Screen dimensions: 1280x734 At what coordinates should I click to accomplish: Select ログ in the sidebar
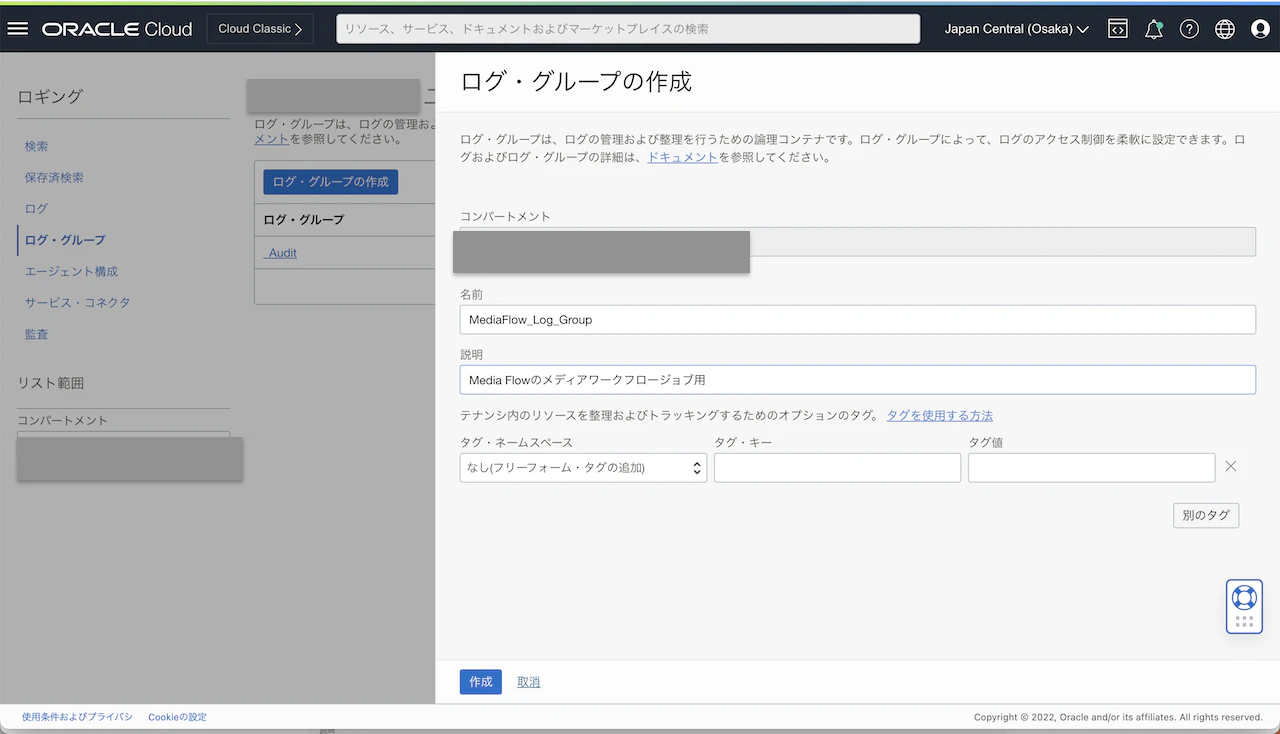(36, 208)
